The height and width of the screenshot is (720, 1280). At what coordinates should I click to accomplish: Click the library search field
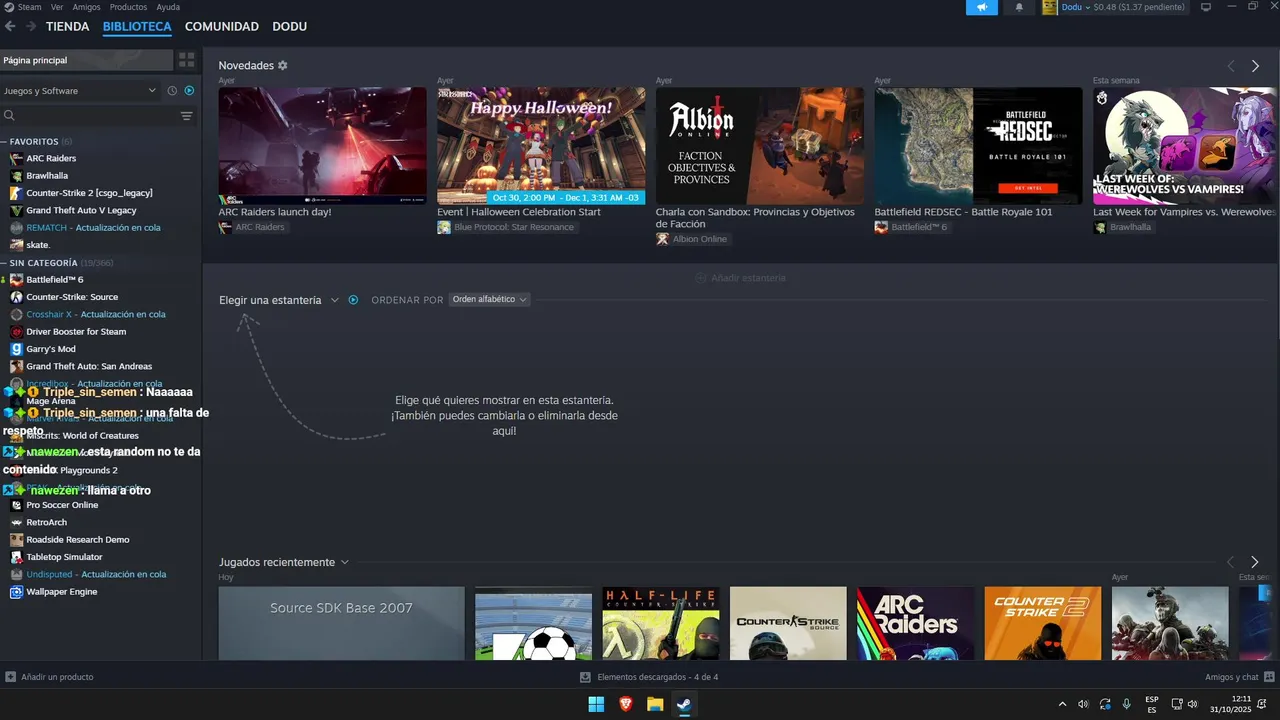98,116
